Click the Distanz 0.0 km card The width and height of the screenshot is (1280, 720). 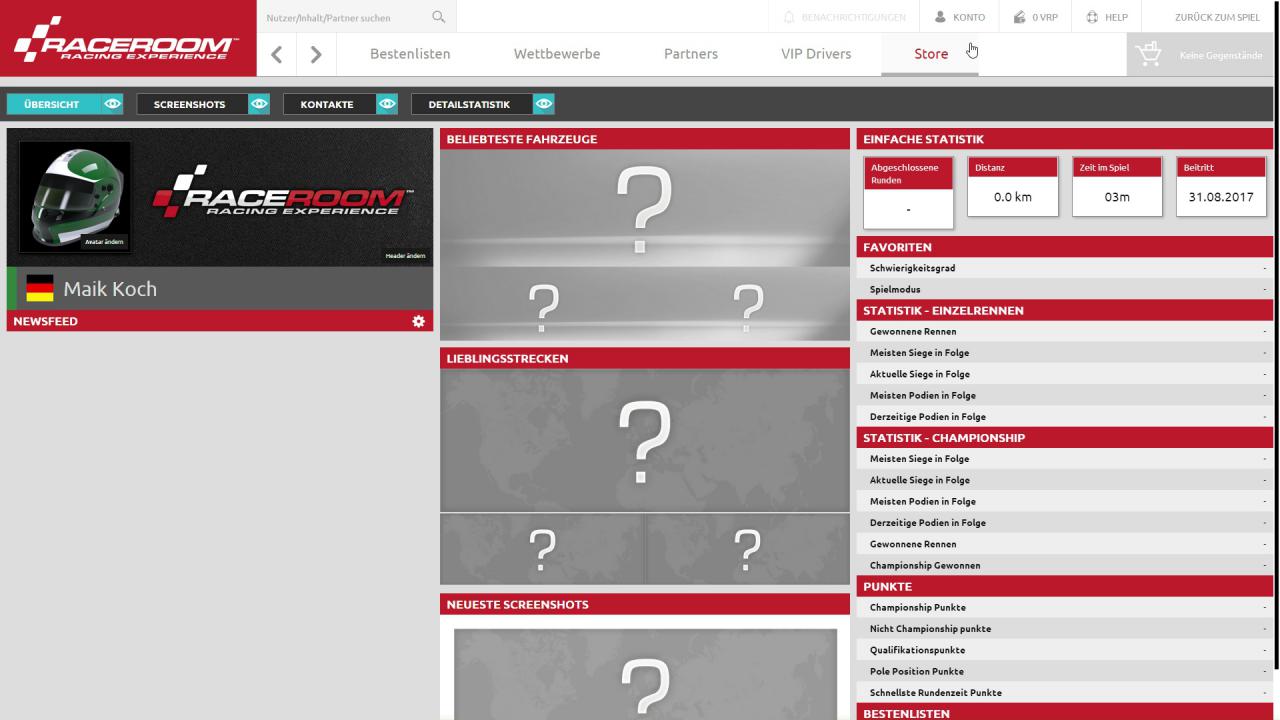click(1013, 186)
